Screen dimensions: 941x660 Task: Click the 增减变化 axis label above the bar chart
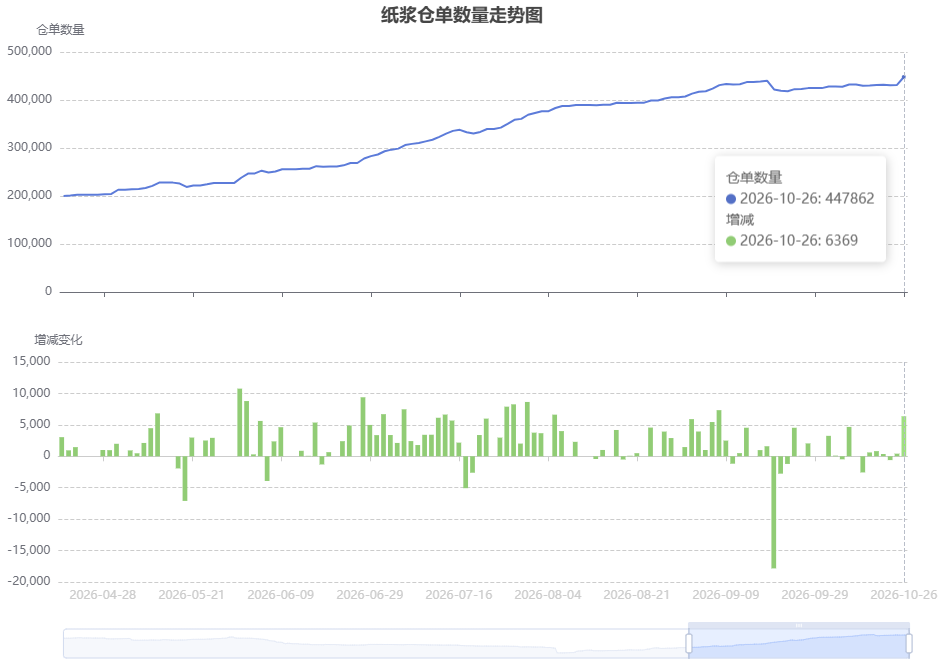click(58, 340)
